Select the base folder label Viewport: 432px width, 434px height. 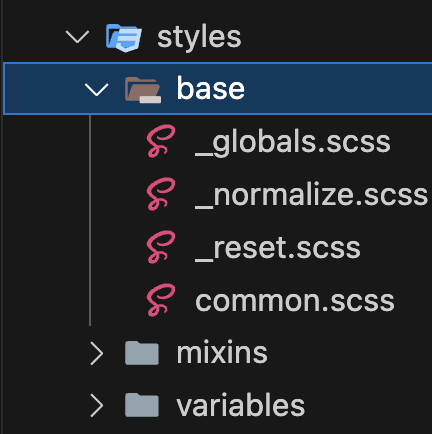[x=210, y=89]
